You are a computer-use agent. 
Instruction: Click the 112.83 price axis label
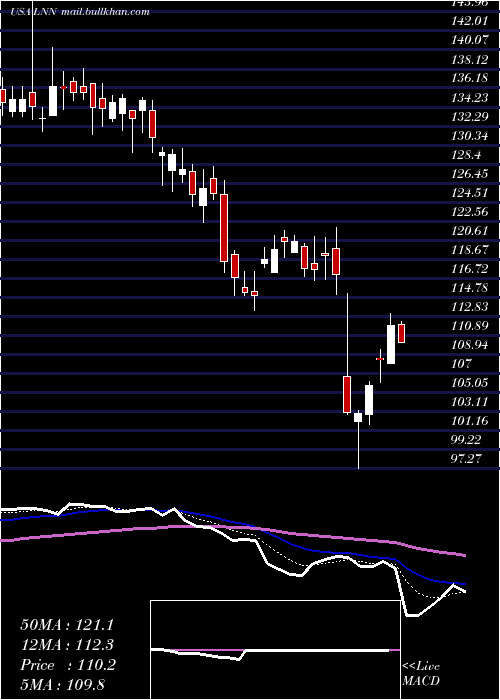pyautogui.click(x=468, y=307)
